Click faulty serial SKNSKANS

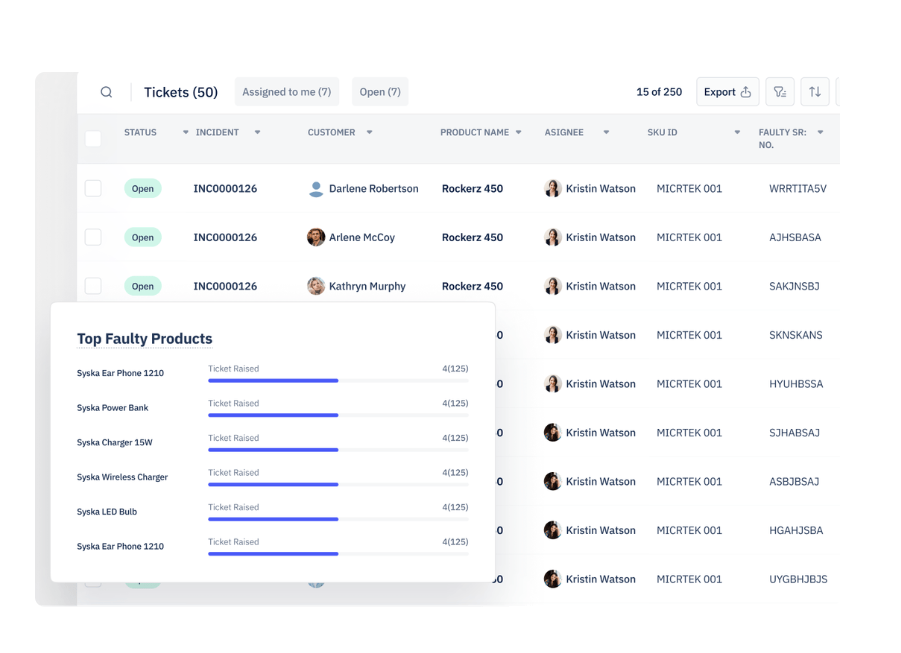tap(796, 335)
